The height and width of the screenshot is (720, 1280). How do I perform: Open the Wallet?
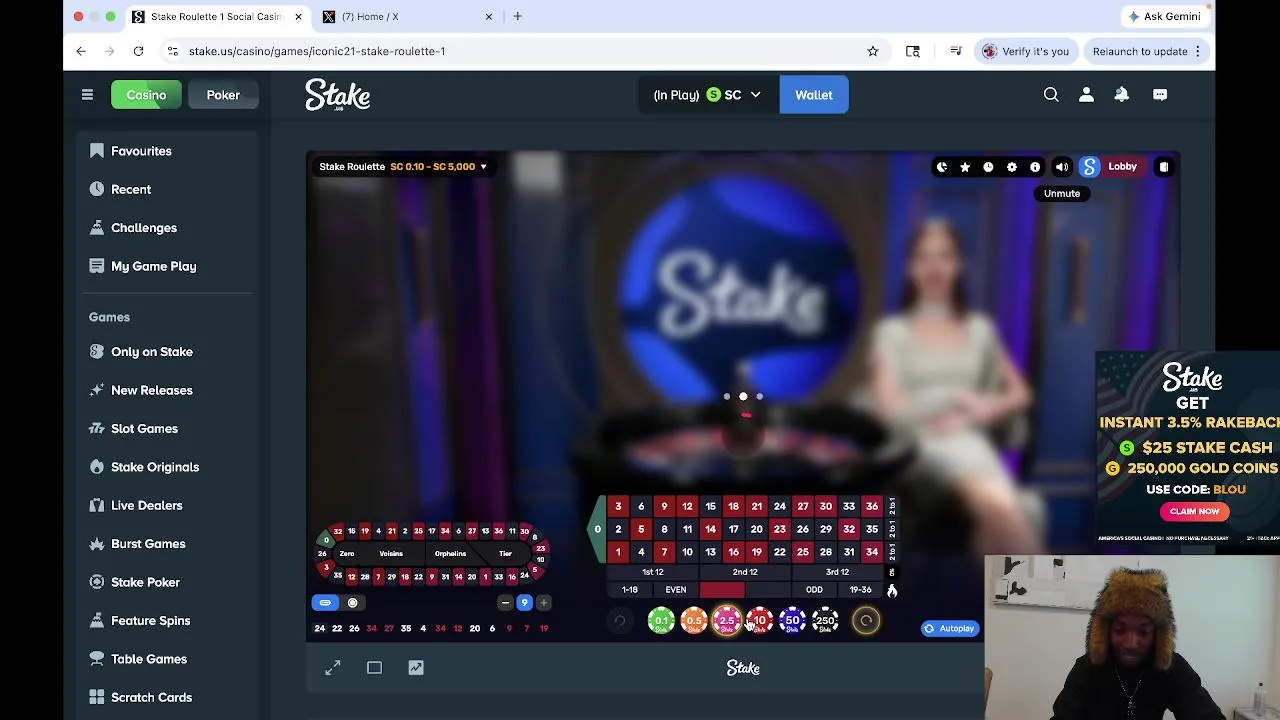click(814, 95)
